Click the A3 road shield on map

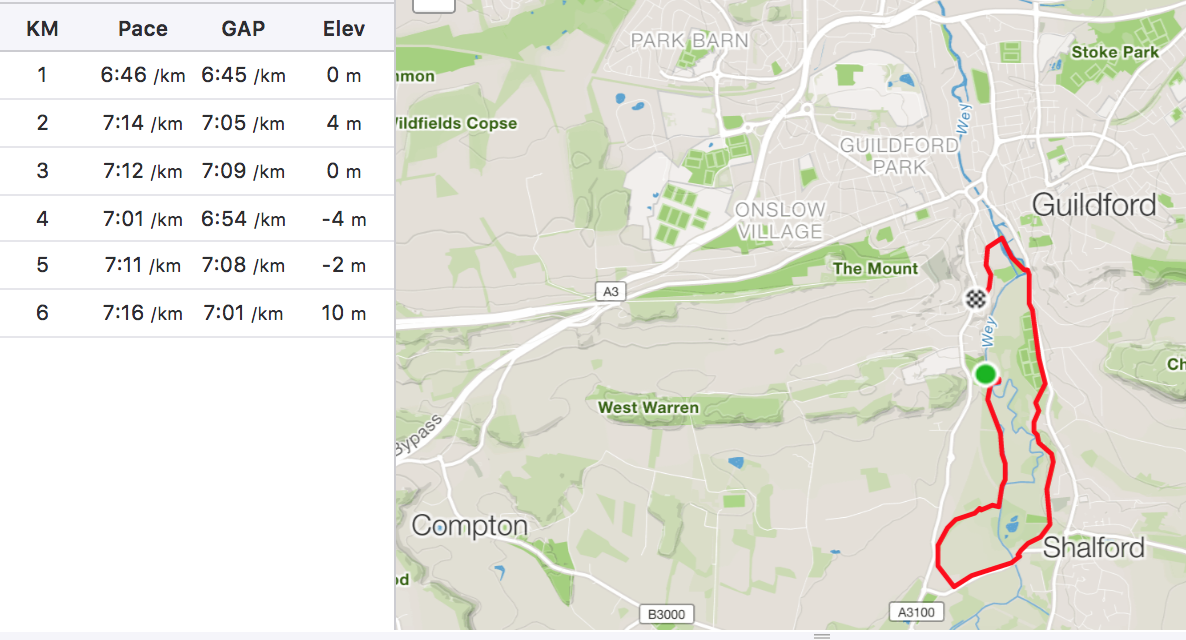pos(610,291)
